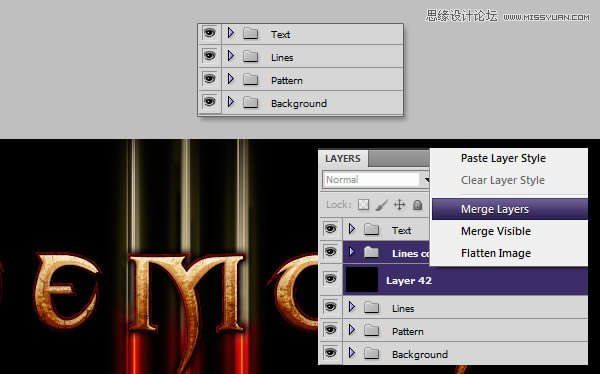Select the Background group name in Layers panel
The height and width of the screenshot is (374, 600).
(x=420, y=354)
